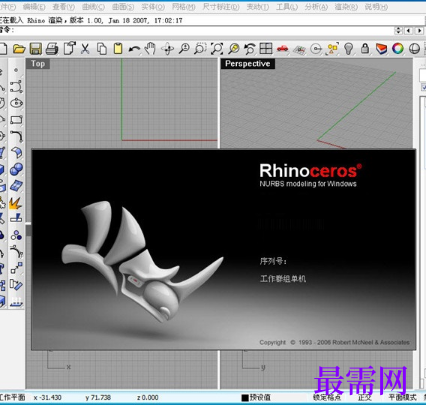Activate the Pan view hand tool

click(x=150, y=49)
